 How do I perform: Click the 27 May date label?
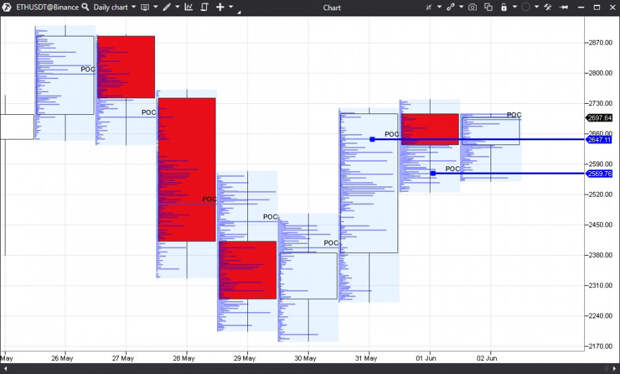pos(123,358)
